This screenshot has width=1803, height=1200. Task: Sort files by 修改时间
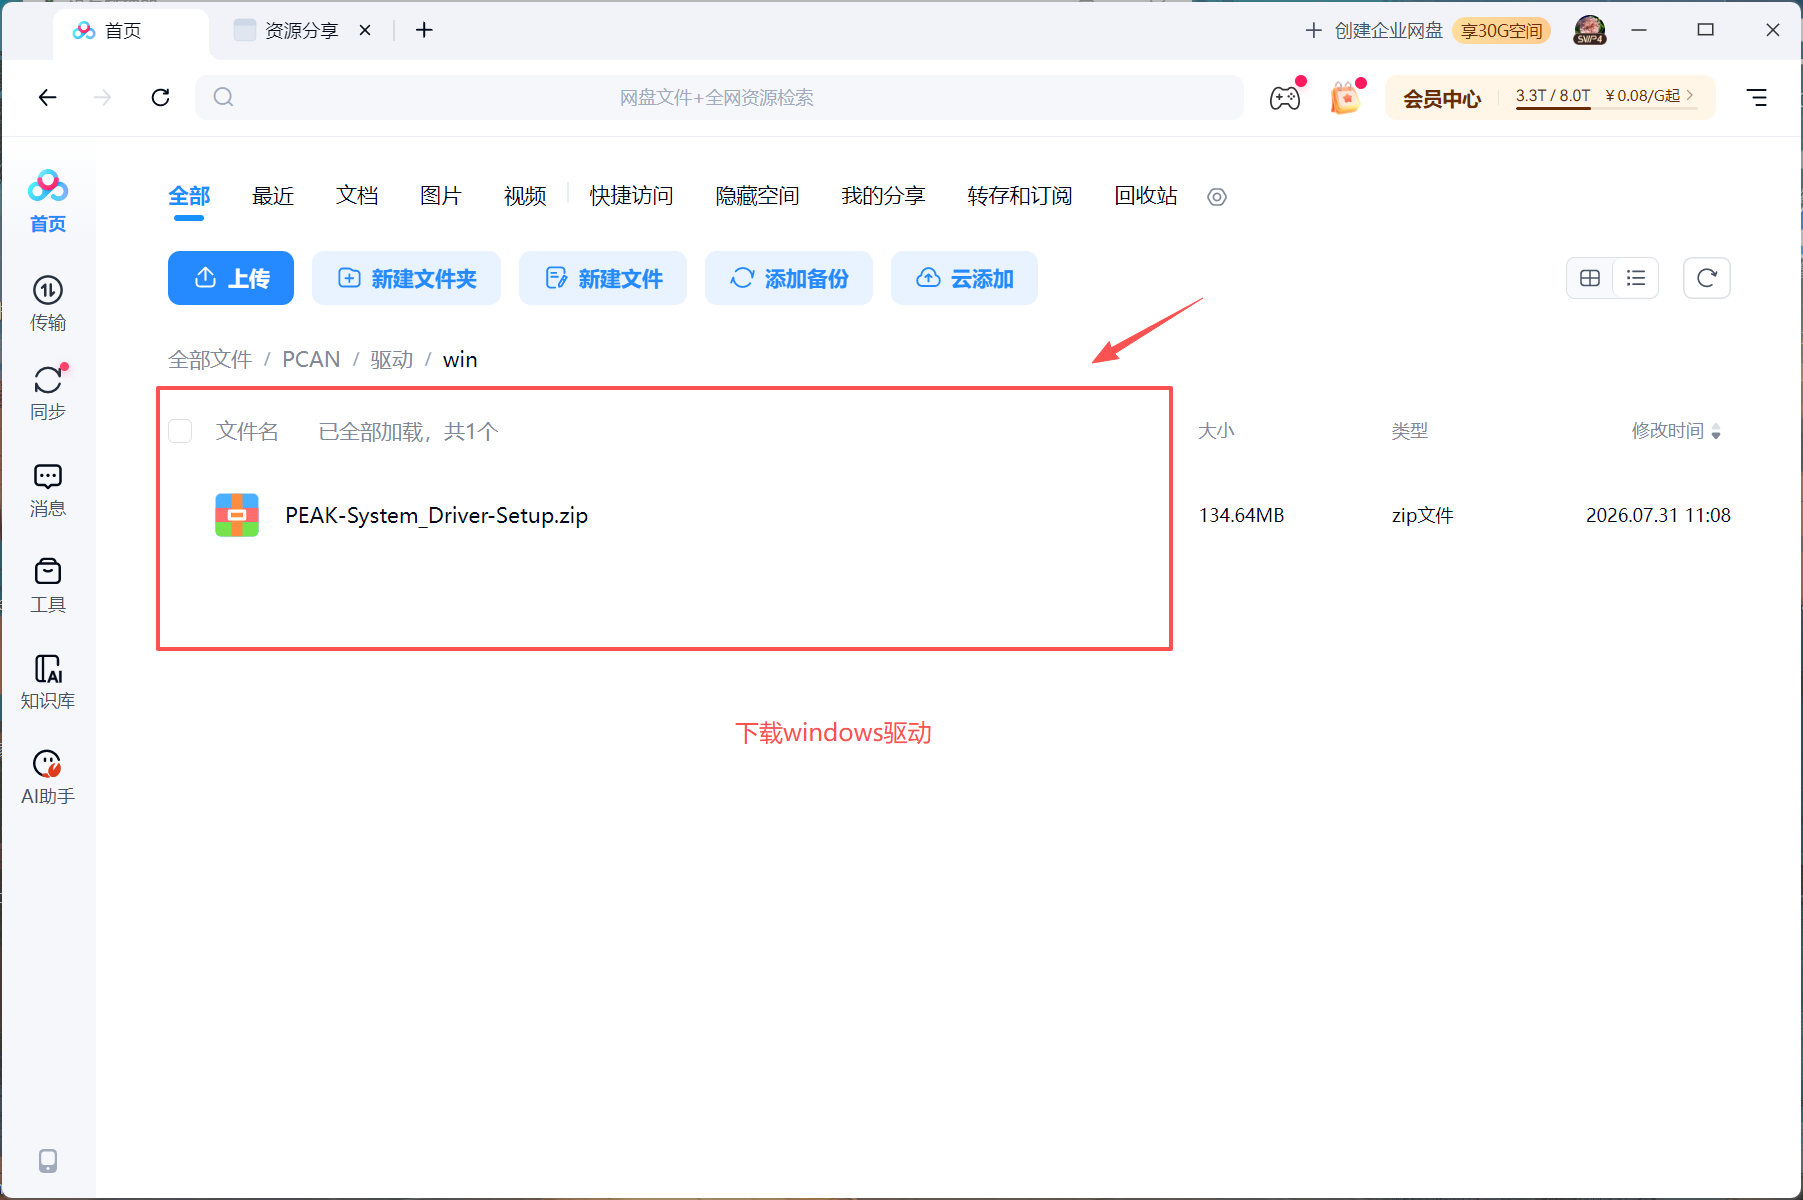[x=1676, y=431]
